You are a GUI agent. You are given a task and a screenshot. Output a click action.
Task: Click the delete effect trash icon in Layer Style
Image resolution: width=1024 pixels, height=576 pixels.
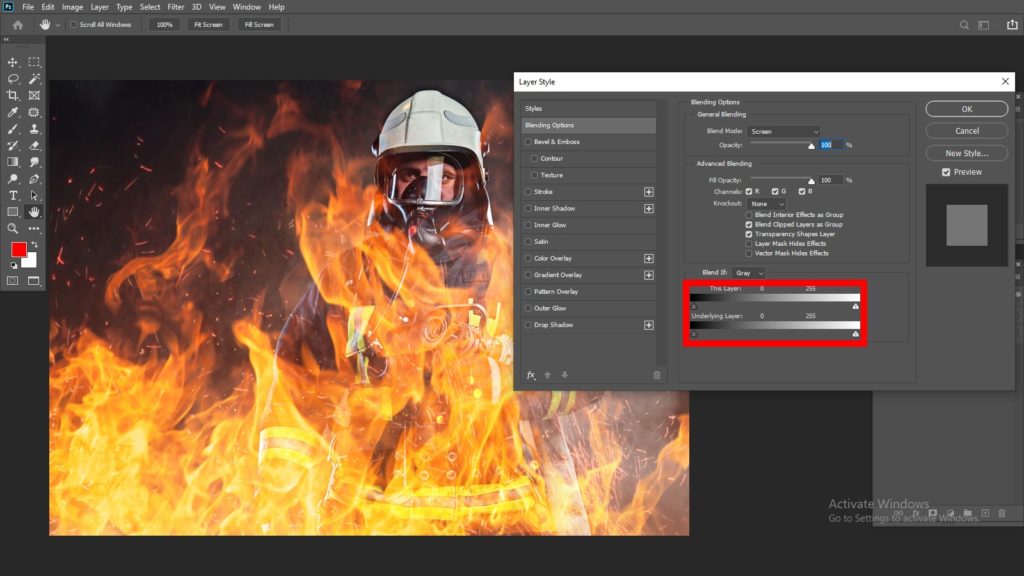point(656,375)
